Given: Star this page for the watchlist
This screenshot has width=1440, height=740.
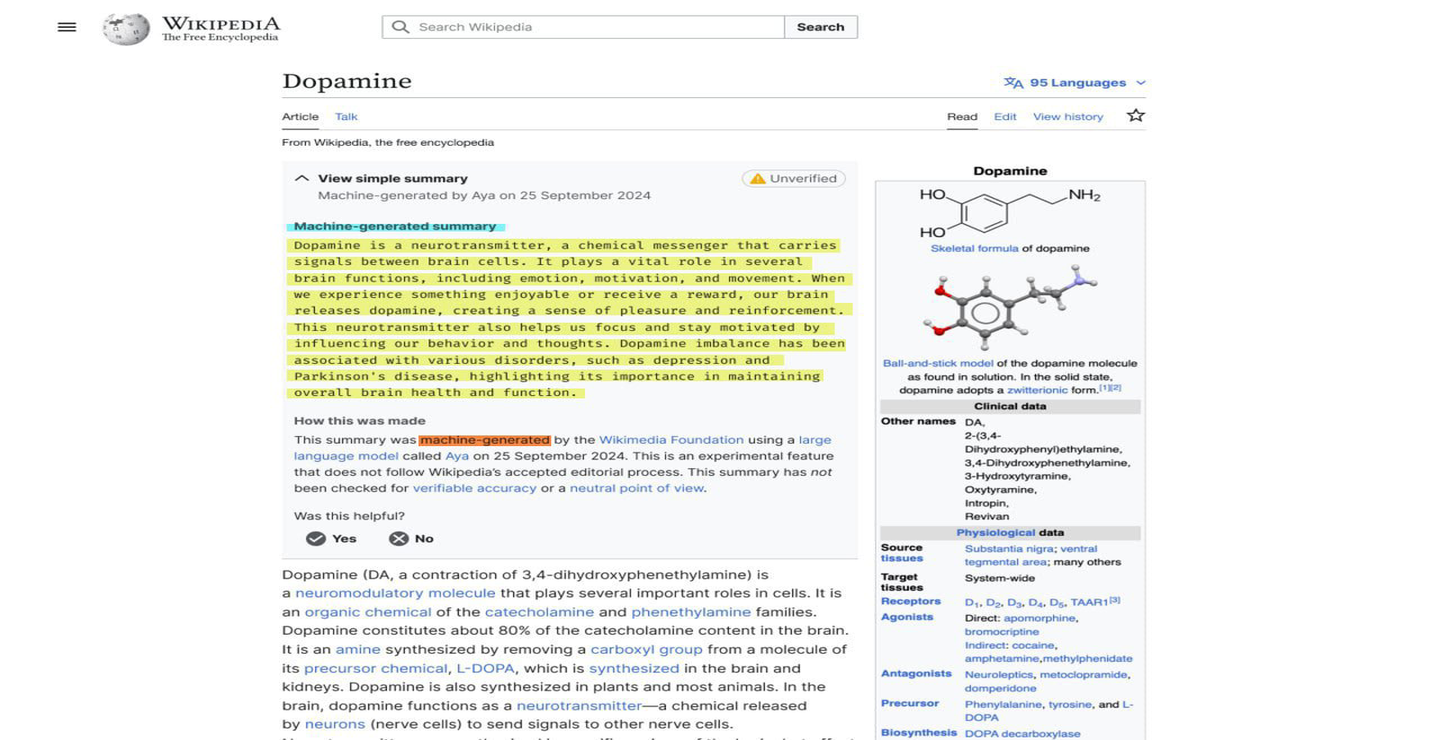Looking at the screenshot, I should [1135, 116].
